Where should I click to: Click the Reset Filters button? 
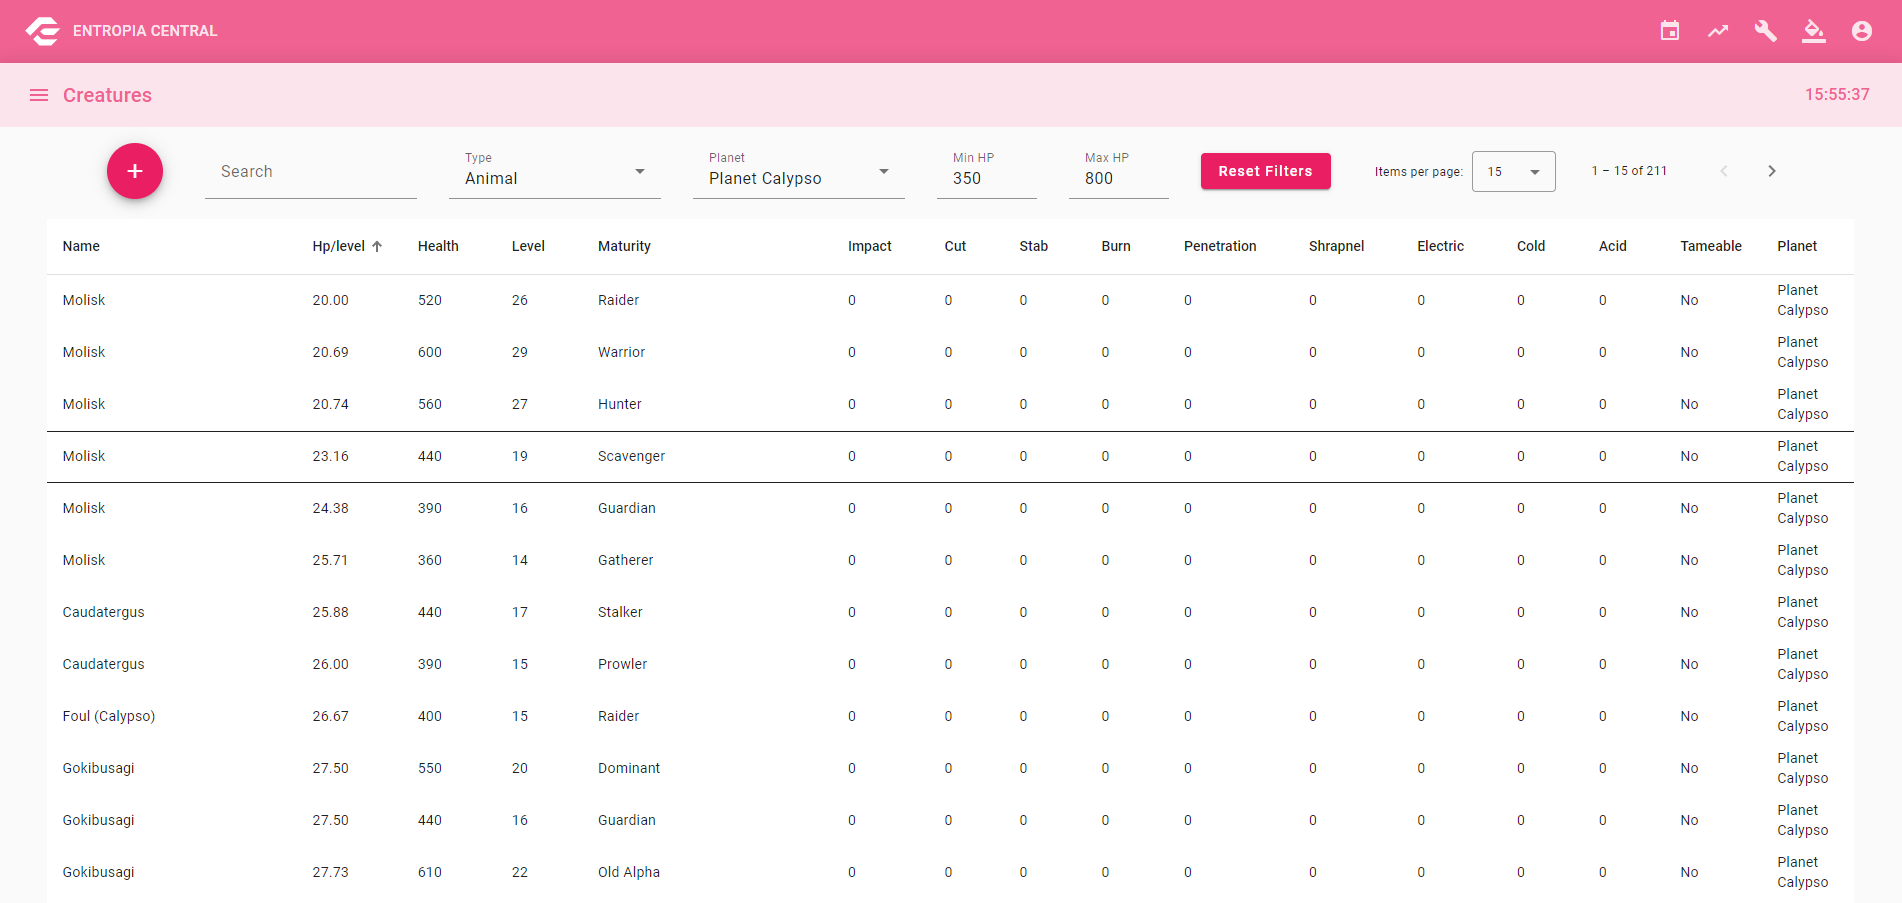click(x=1265, y=171)
